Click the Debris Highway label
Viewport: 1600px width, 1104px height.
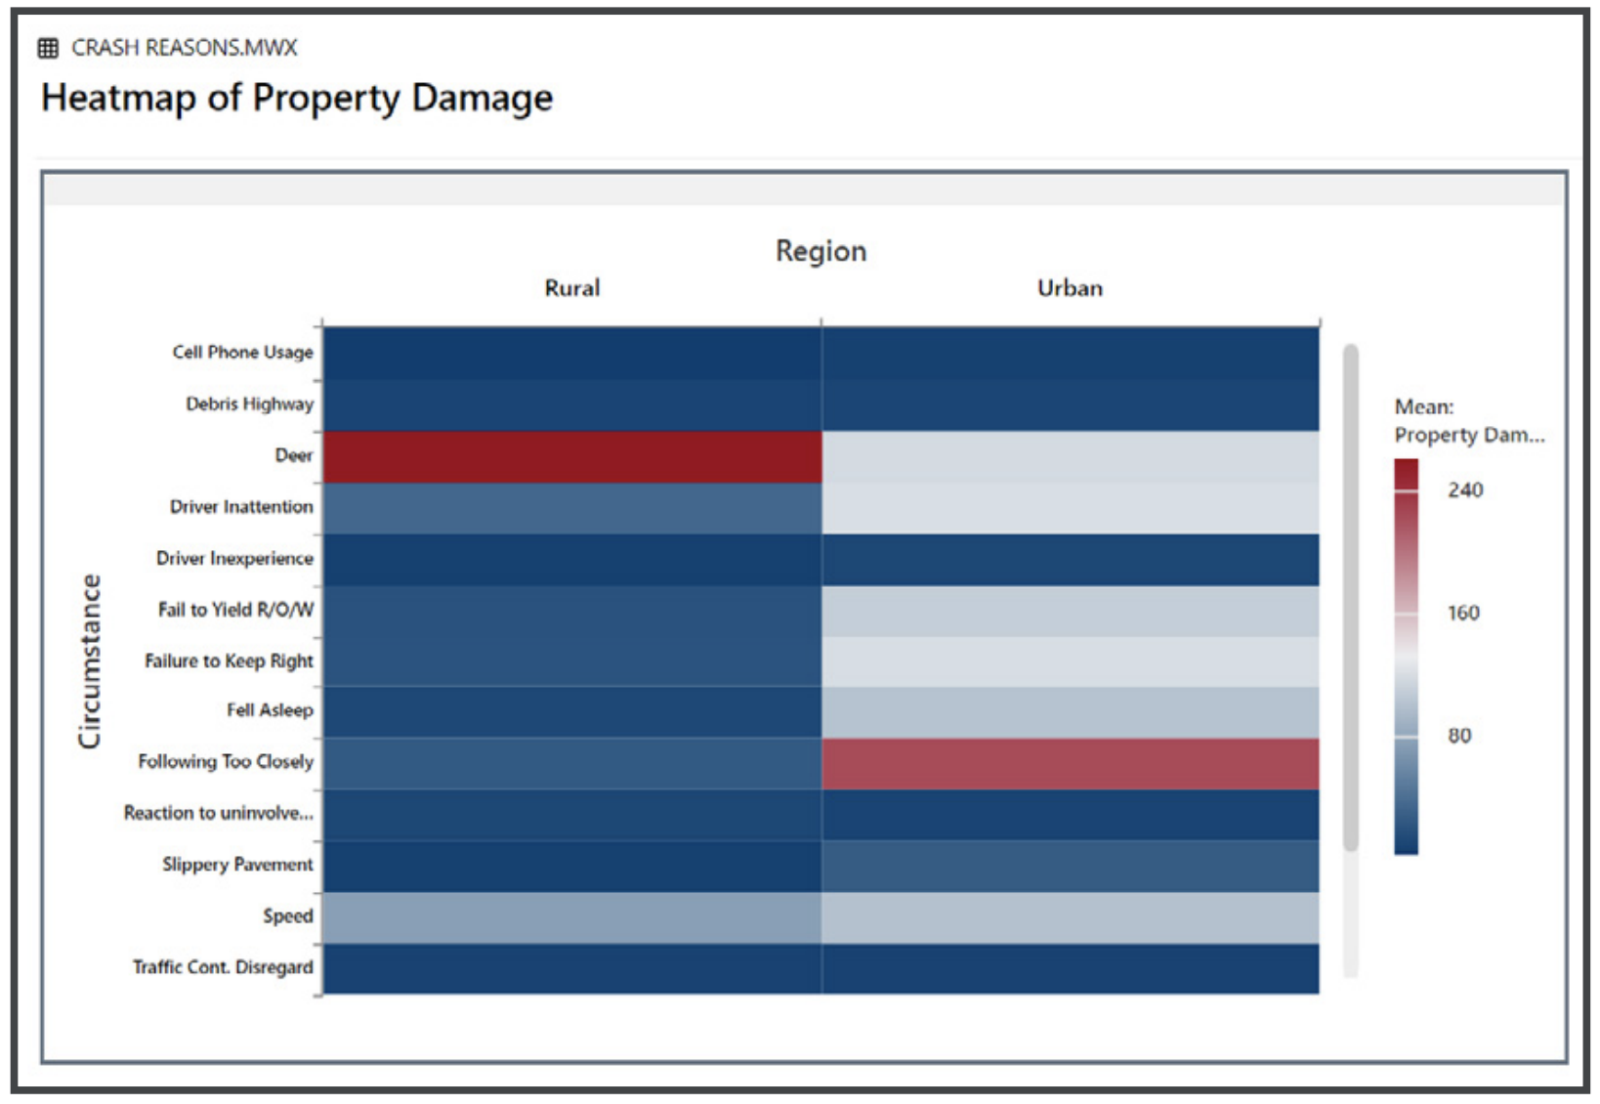click(249, 404)
